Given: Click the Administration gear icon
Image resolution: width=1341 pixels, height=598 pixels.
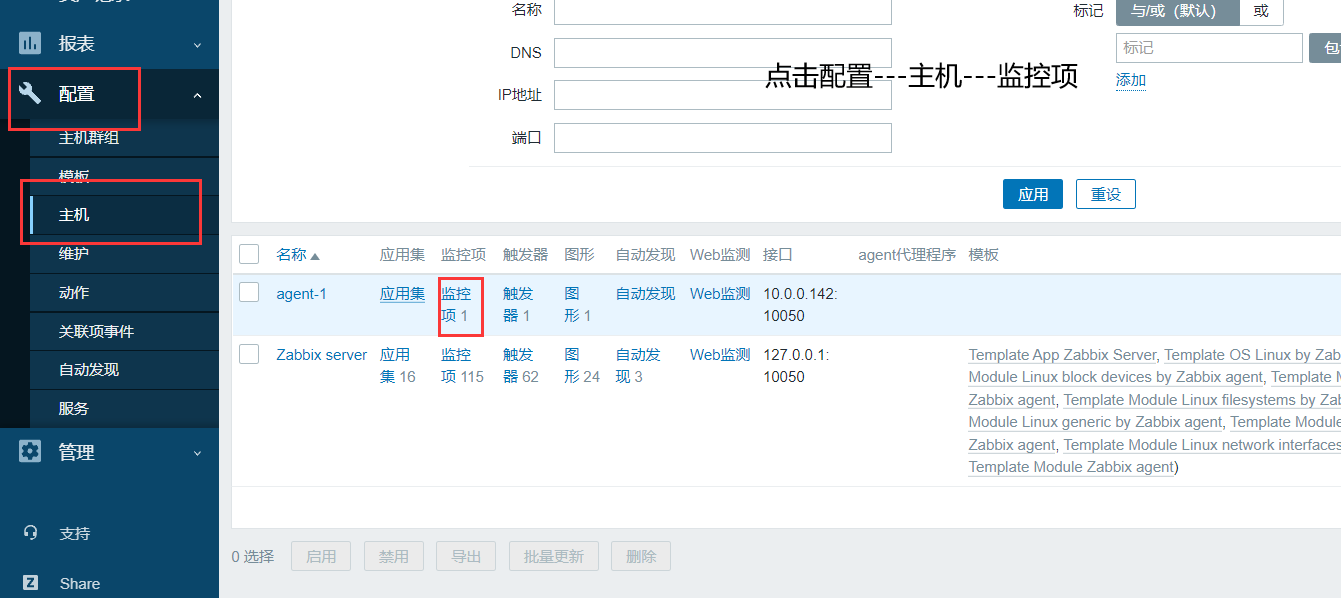Looking at the screenshot, I should [x=30, y=452].
